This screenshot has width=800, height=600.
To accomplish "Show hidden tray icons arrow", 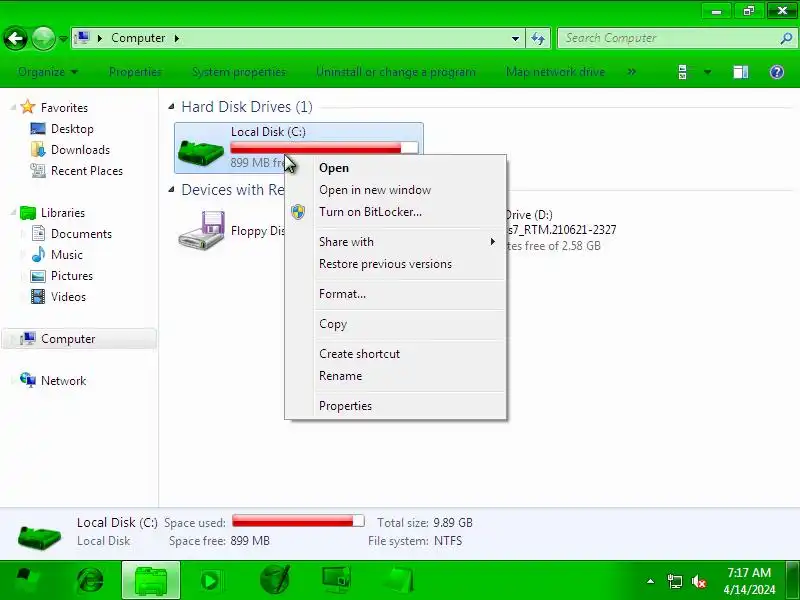I will pyautogui.click(x=651, y=581).
